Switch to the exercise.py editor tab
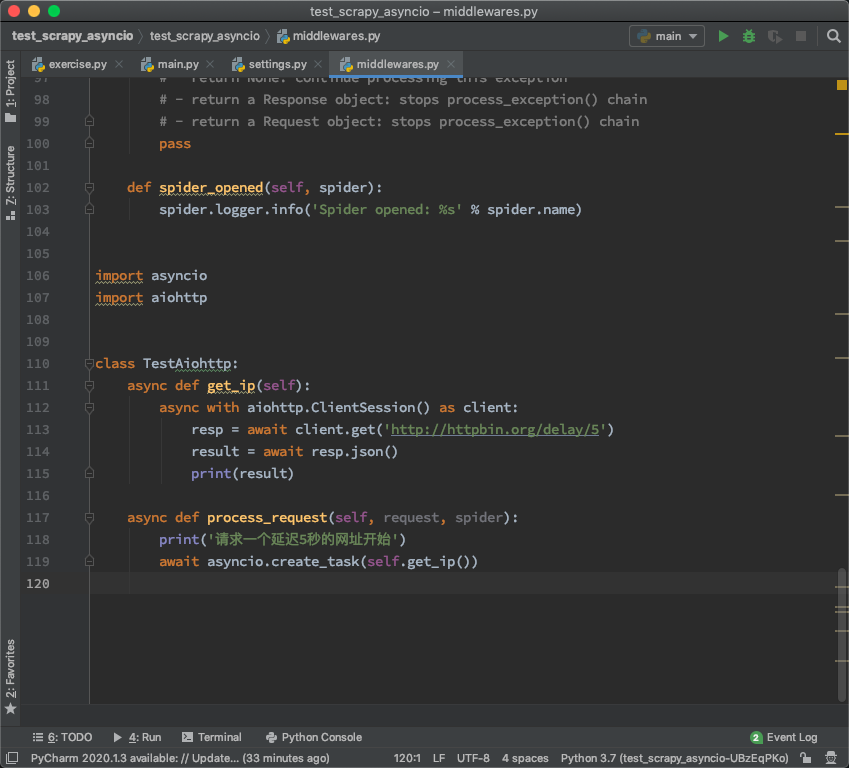The height and width of the screenshot is (768, 849). [x=77, y=64]
